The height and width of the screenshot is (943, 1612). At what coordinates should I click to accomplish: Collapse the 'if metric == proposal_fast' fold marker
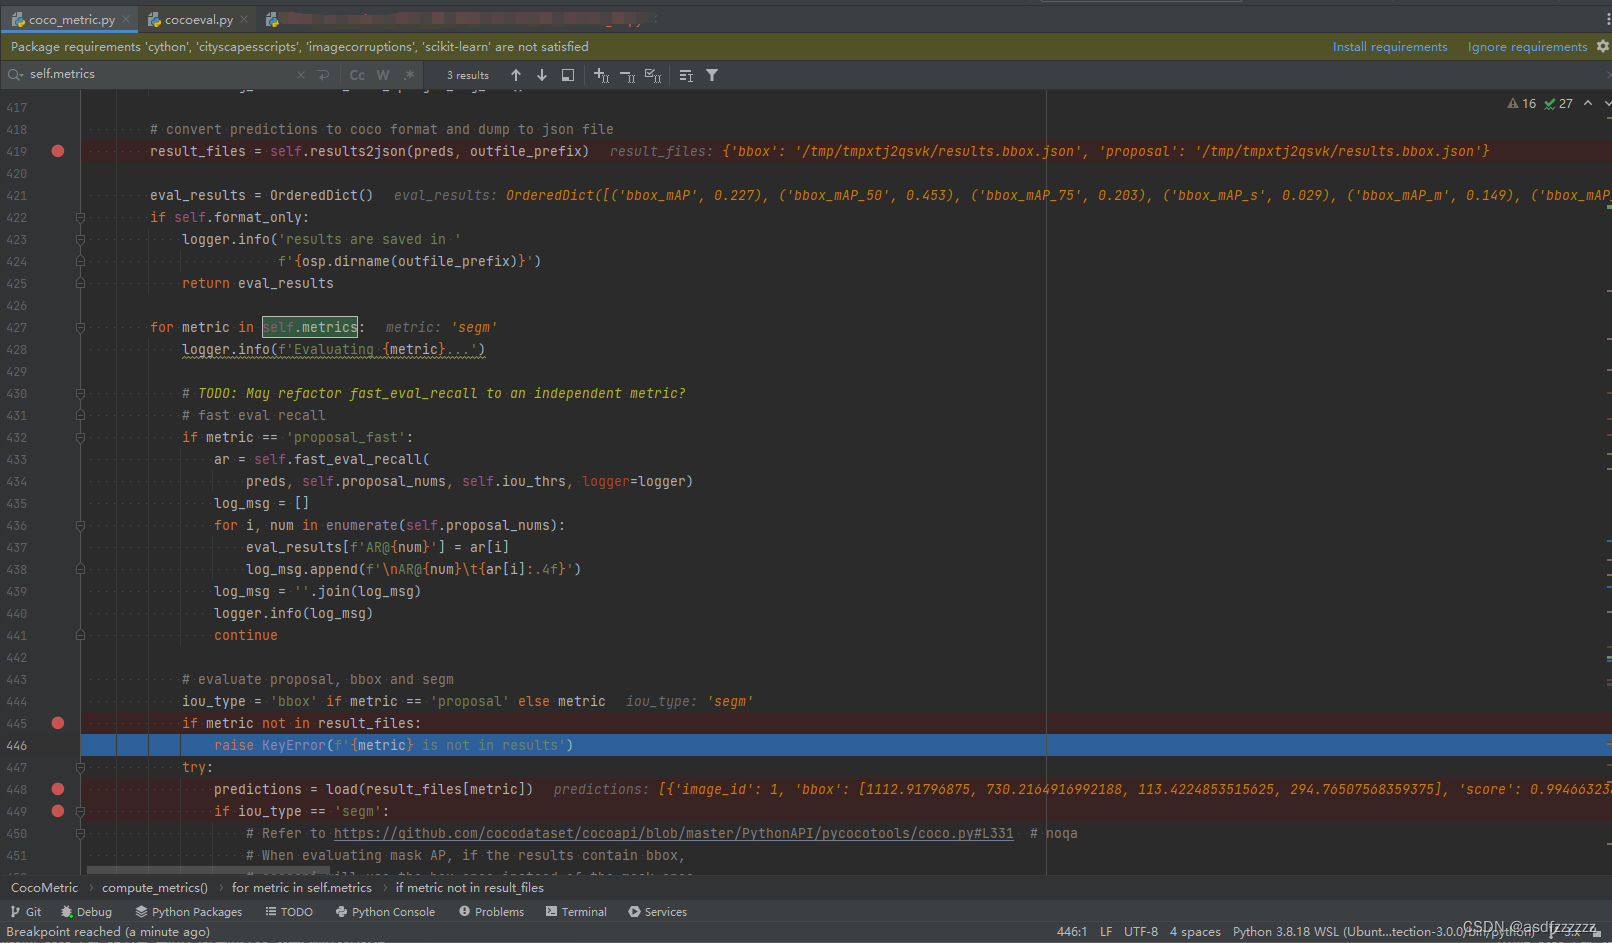80,437
